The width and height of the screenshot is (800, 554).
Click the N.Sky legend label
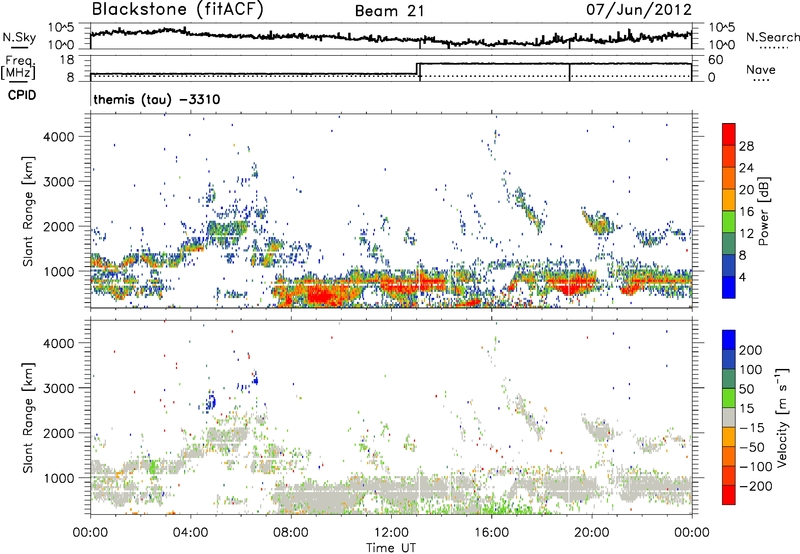pos(19,37)
